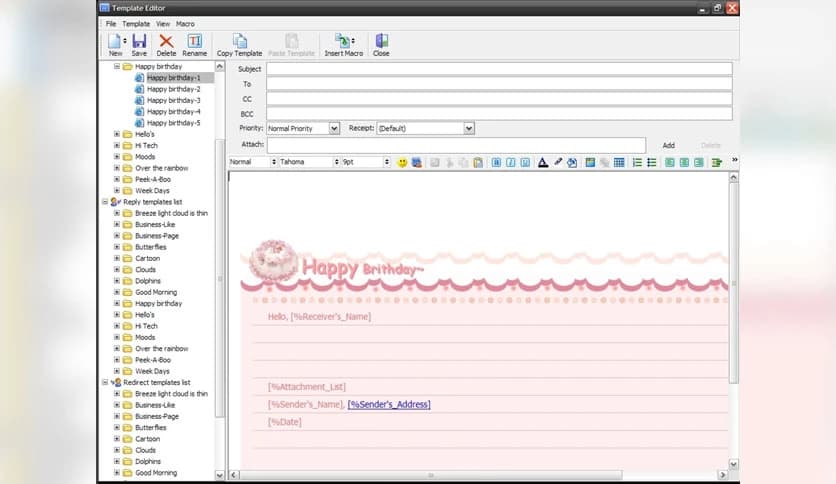
Task: Click into the BCC field
Action: click(499, 114)
